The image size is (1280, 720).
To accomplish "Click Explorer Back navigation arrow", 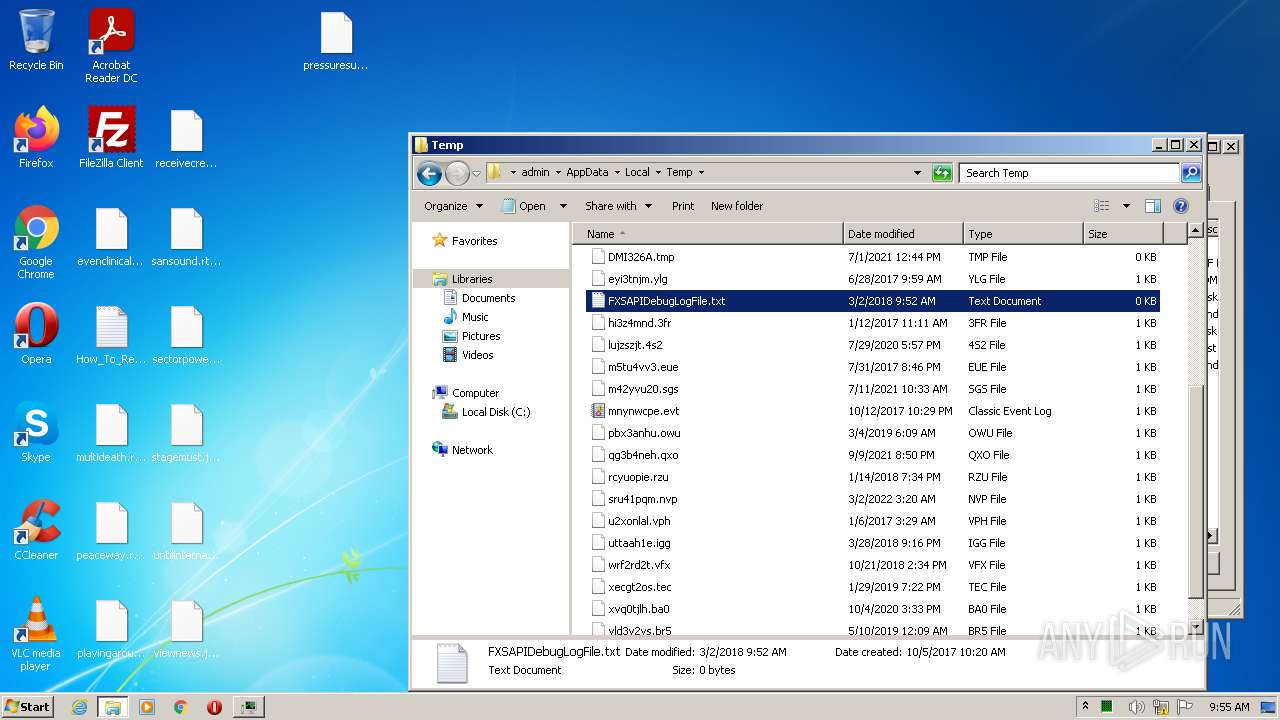I will (429, 173).
